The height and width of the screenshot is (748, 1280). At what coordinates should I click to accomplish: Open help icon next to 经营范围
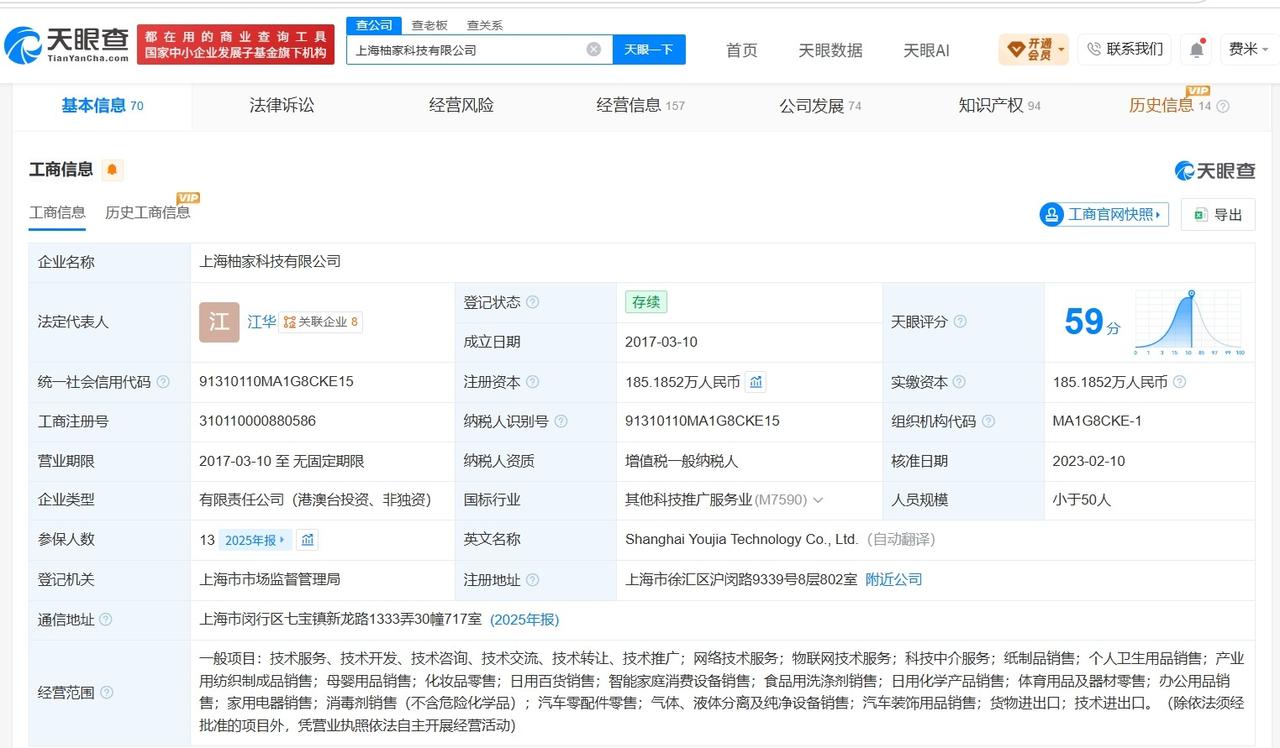[x=106, y=692]
